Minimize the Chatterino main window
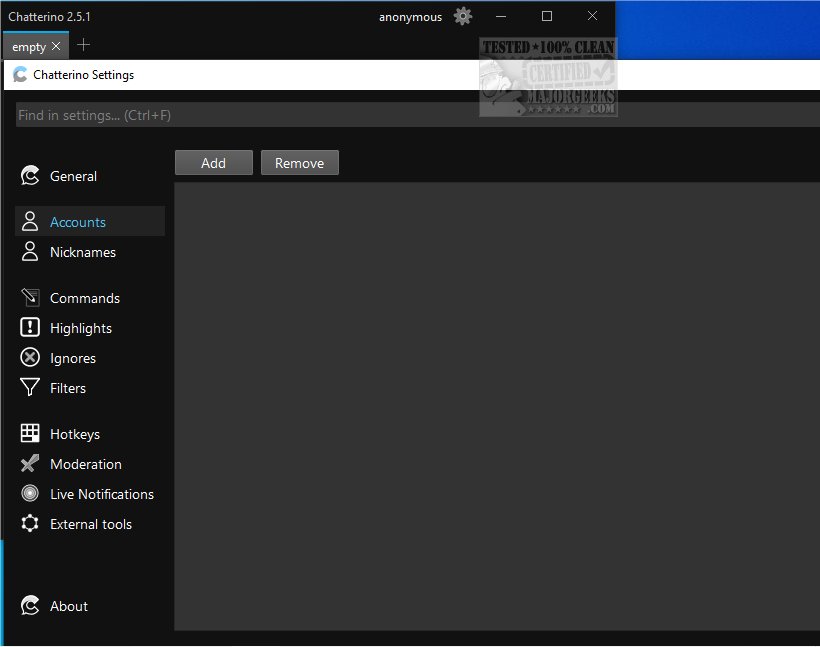The width and height of the screenshot is (820, 647). pos(501,16)
